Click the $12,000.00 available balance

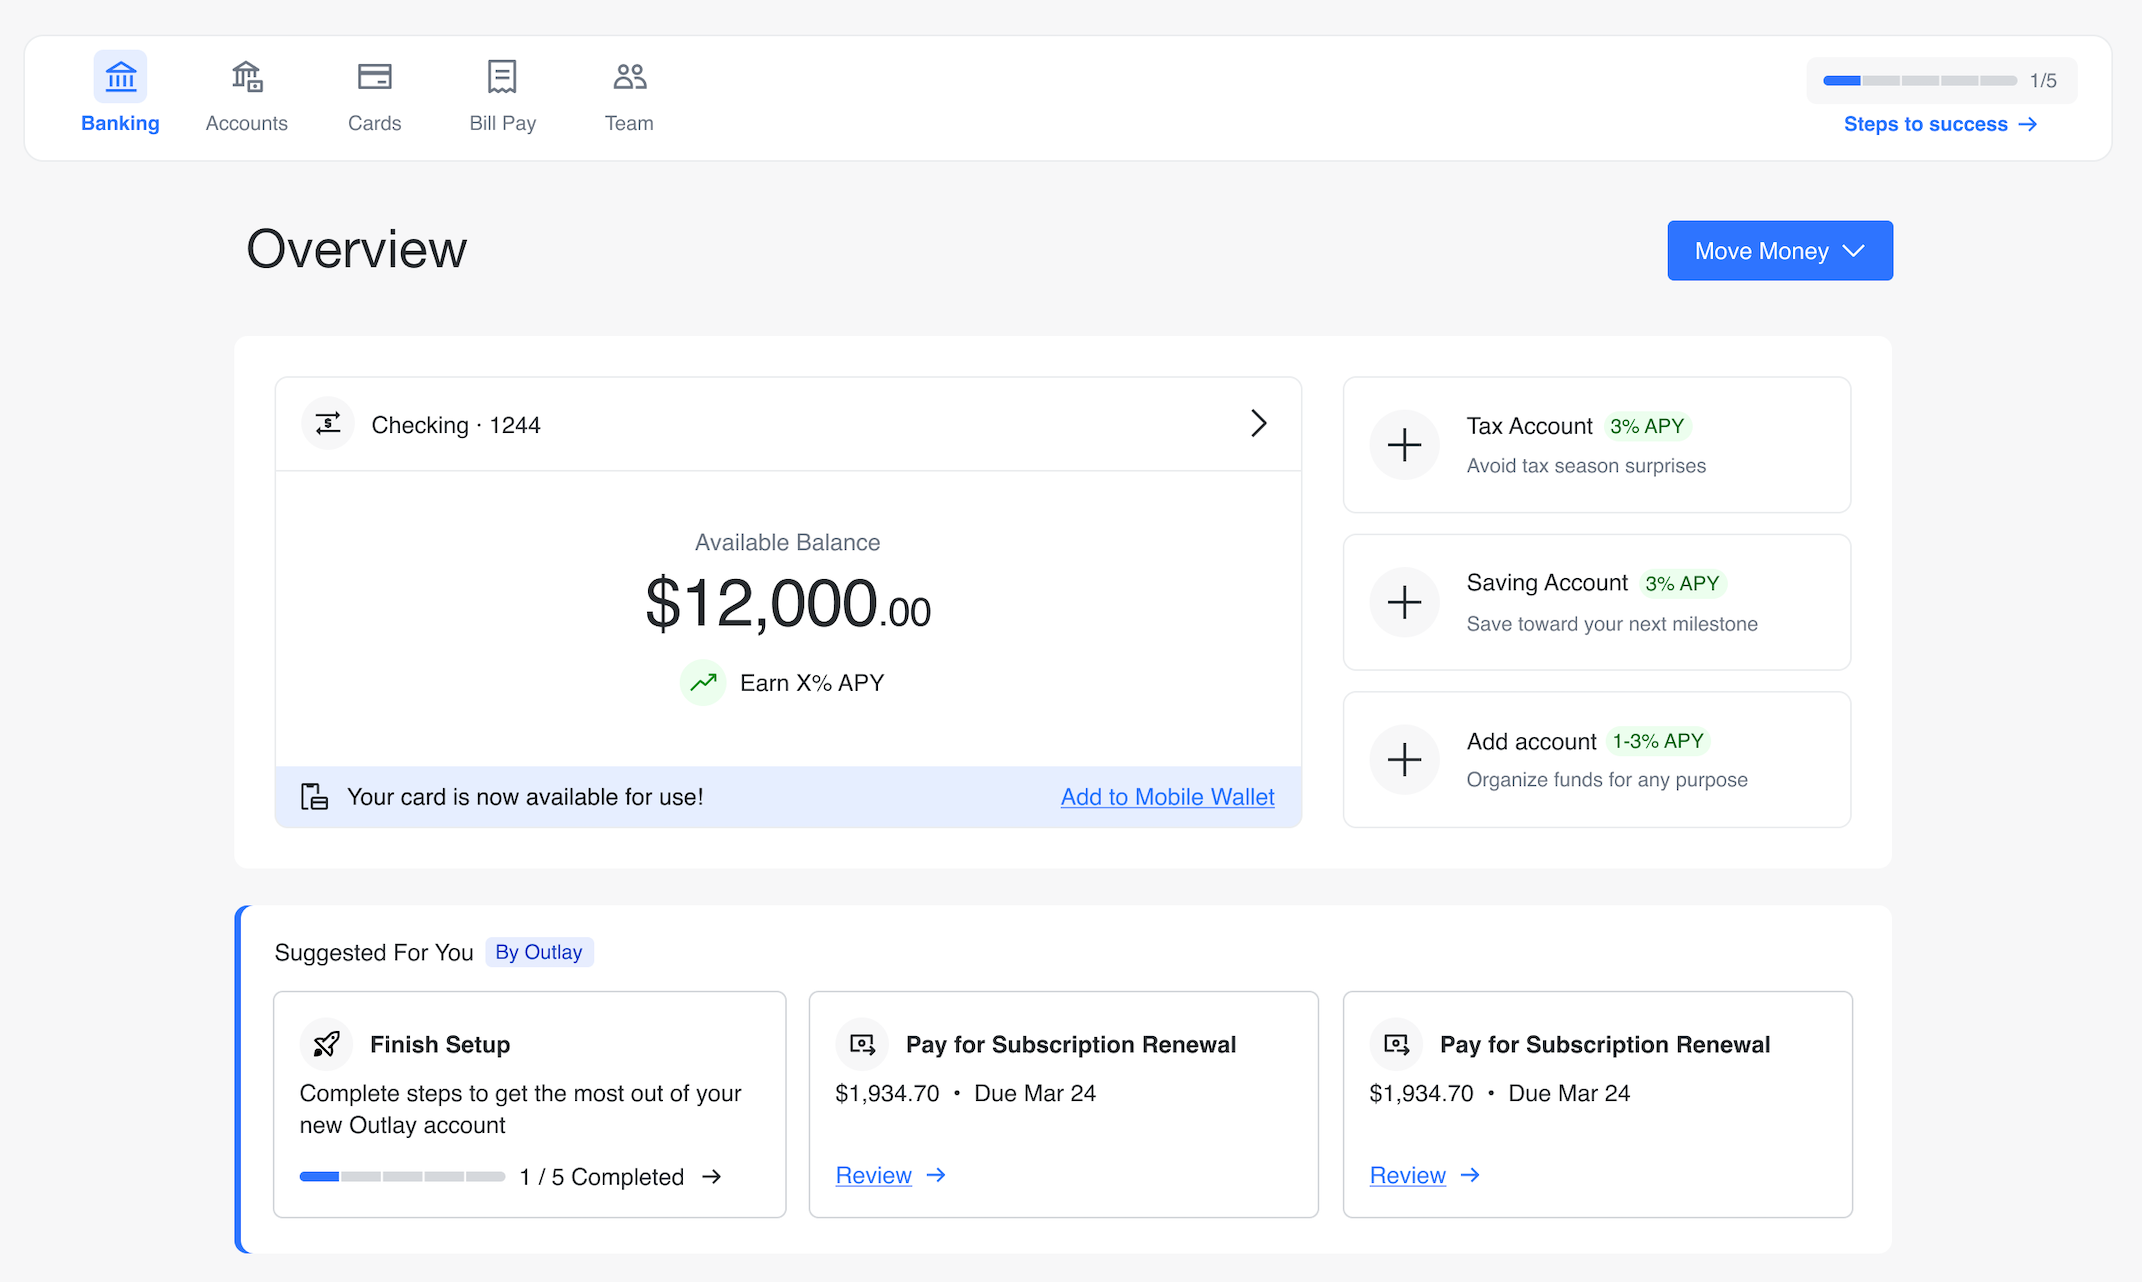788,604
